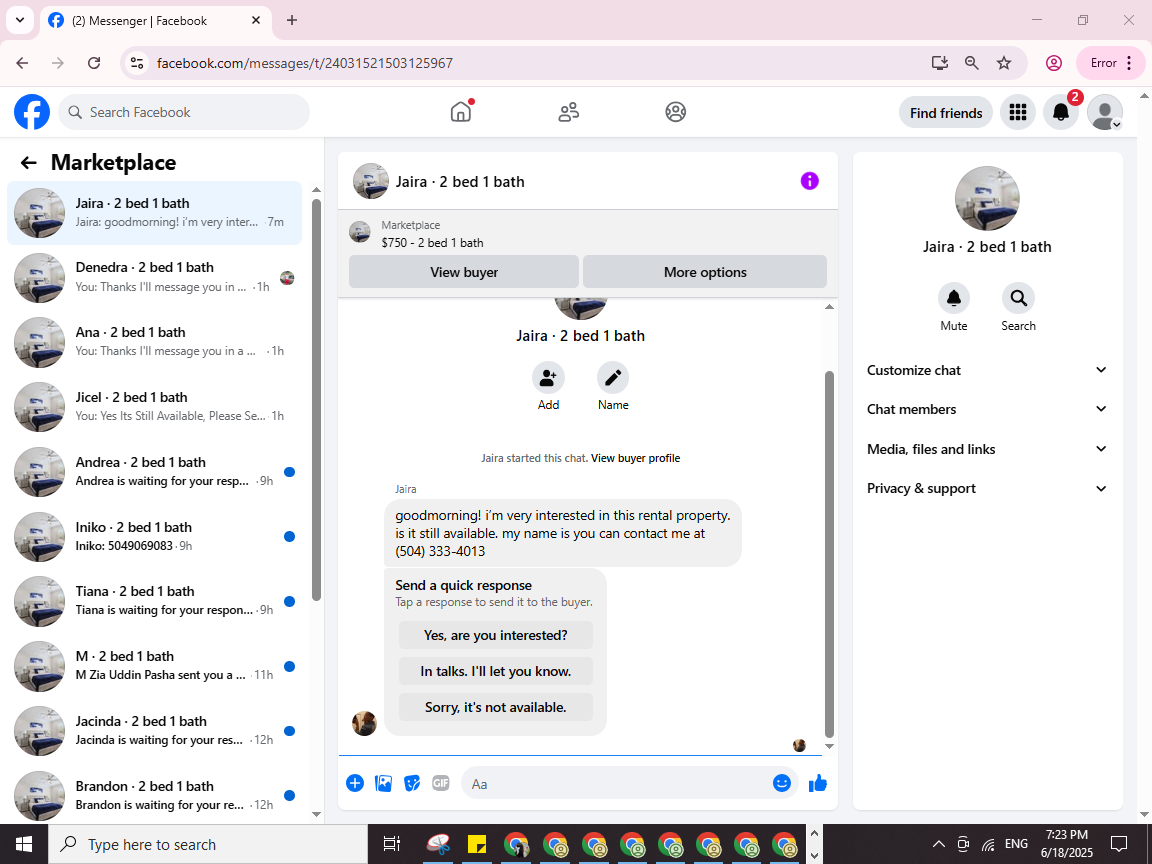Open the Windows notification center
This screenshot has width=1152, height=864.
[x=1118, y=844]
